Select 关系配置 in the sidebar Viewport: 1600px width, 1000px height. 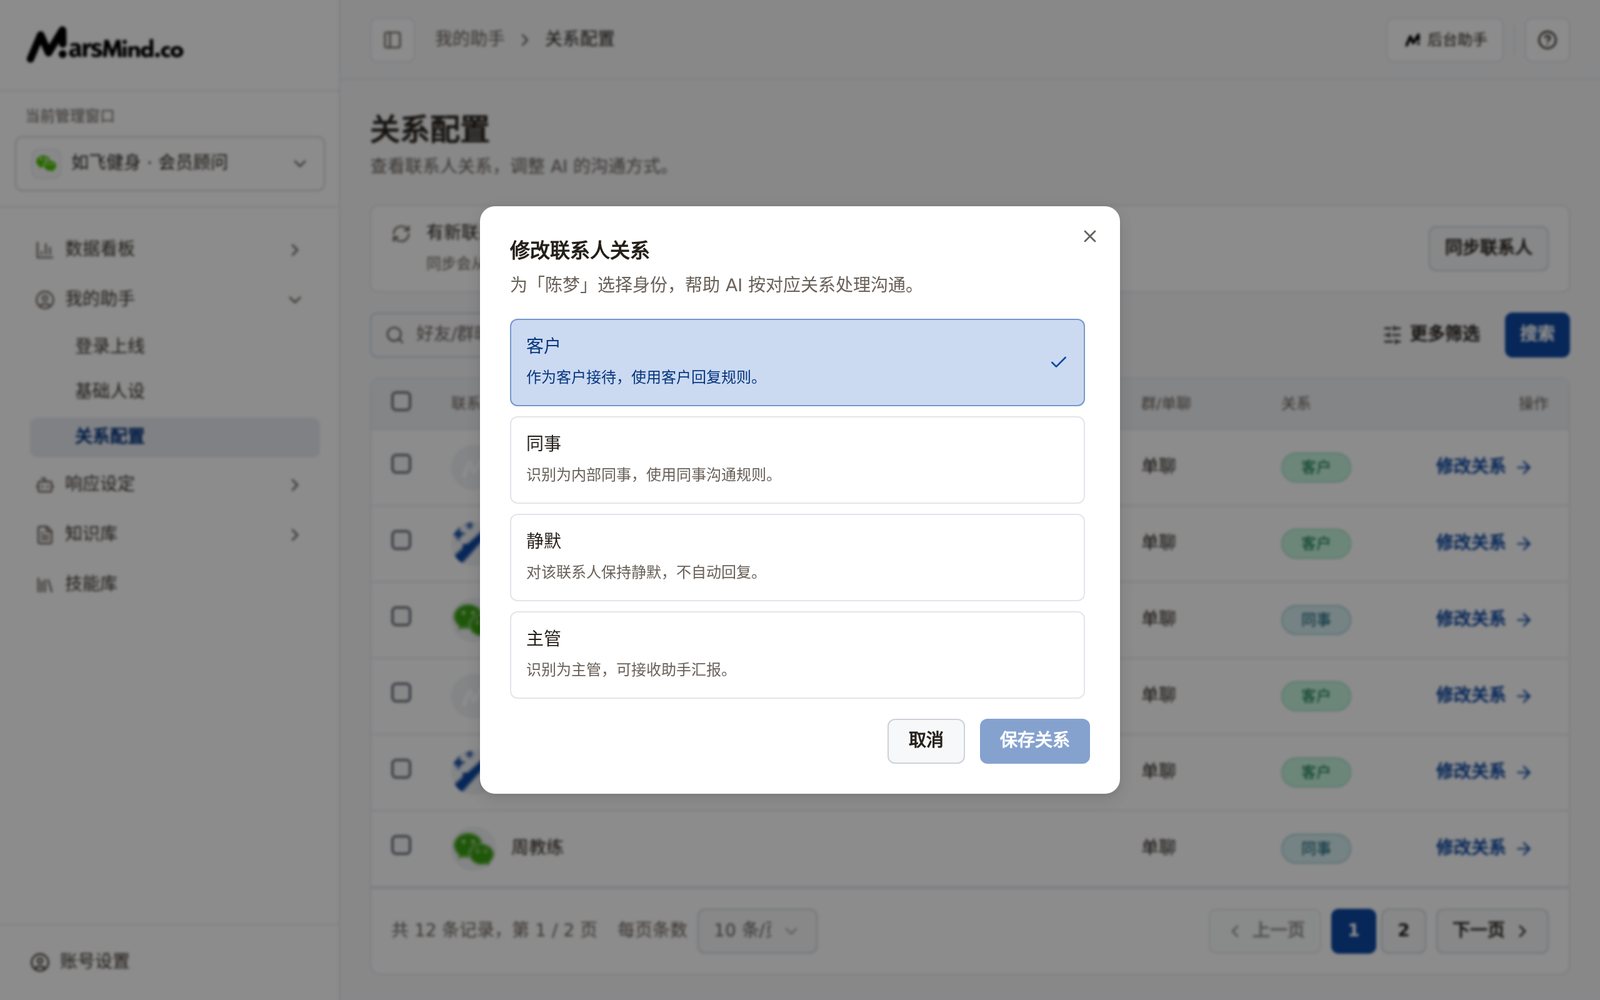[x=175, y=437]
